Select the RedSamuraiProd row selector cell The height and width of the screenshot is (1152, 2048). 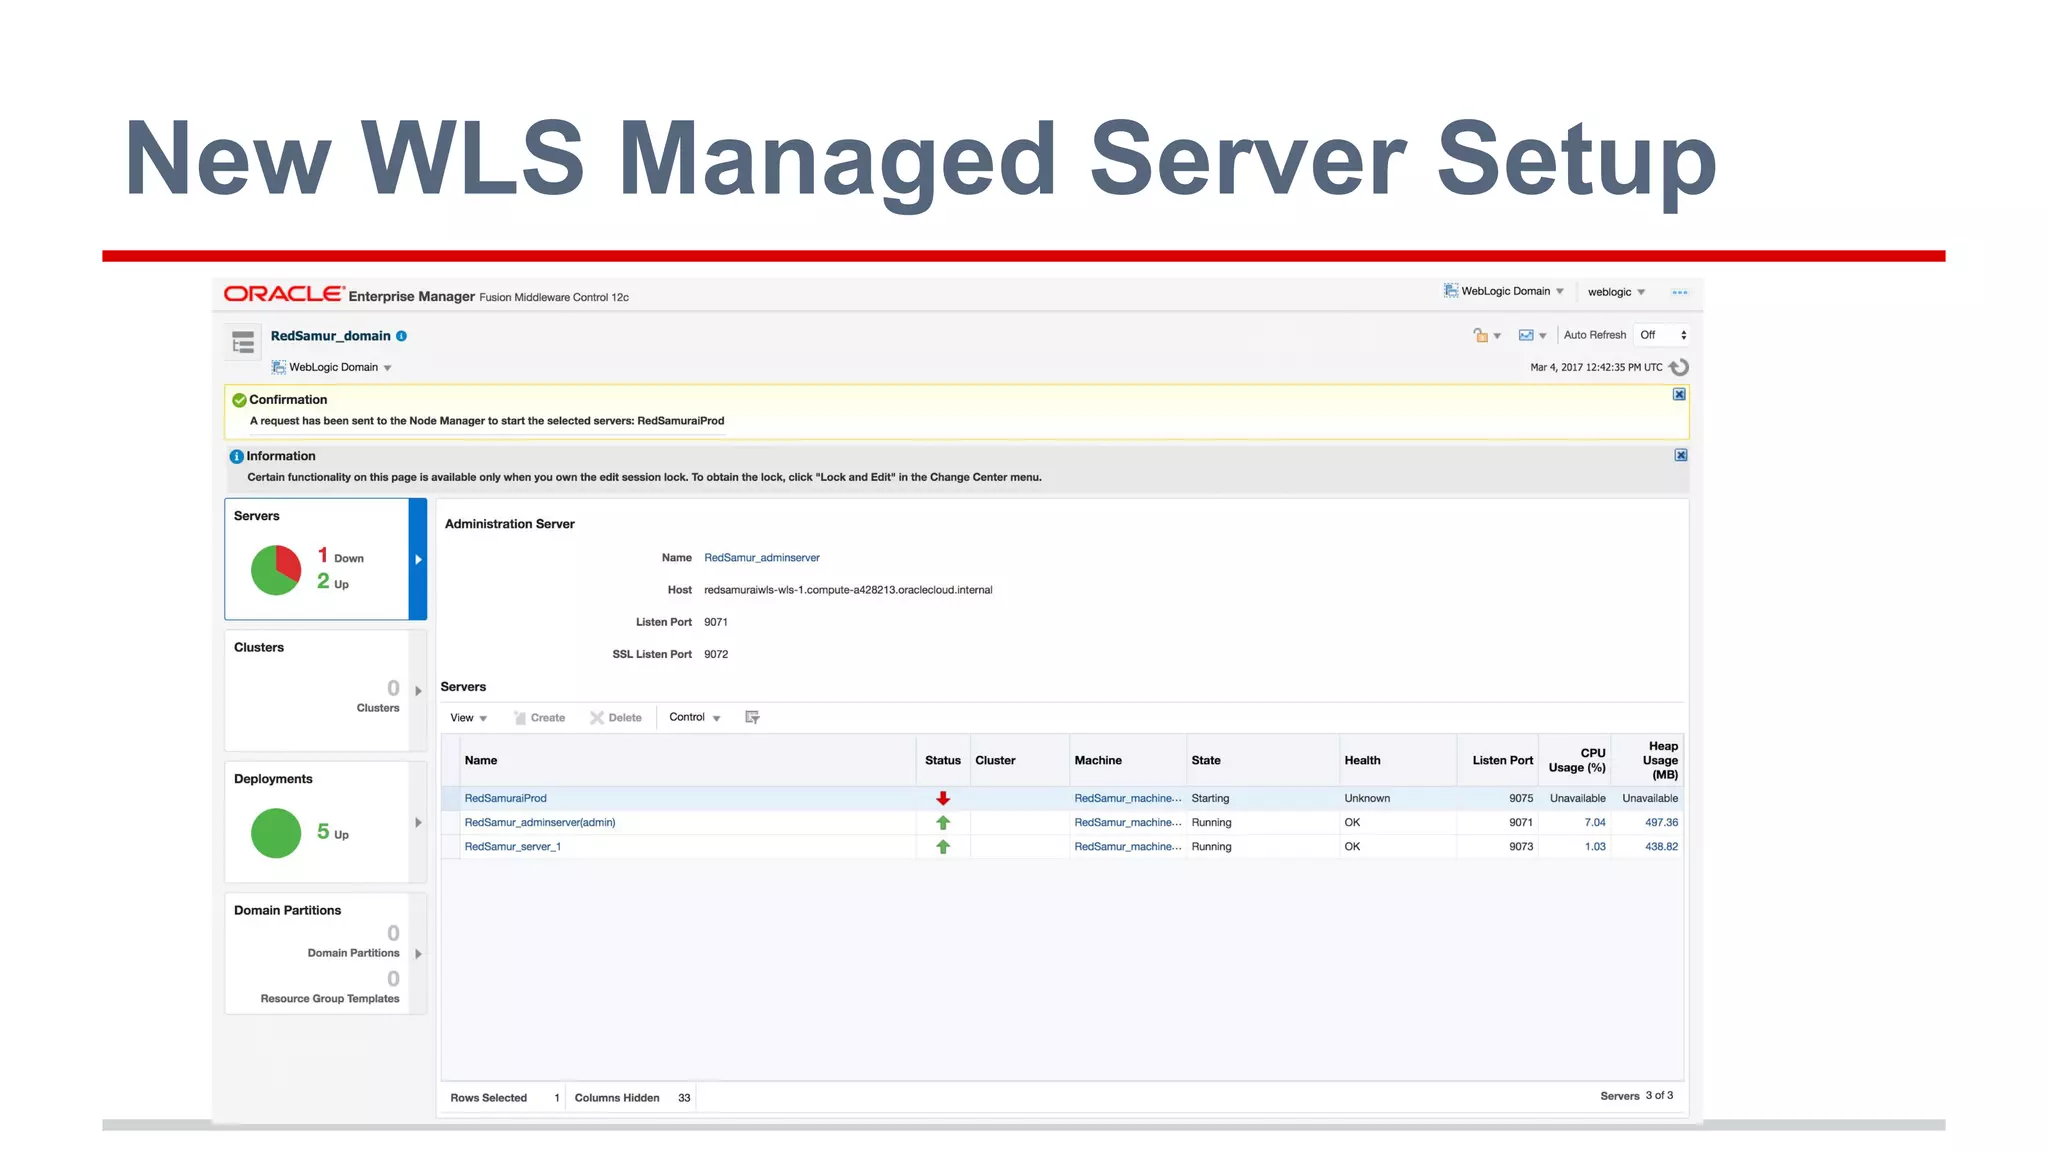point(451,798)
